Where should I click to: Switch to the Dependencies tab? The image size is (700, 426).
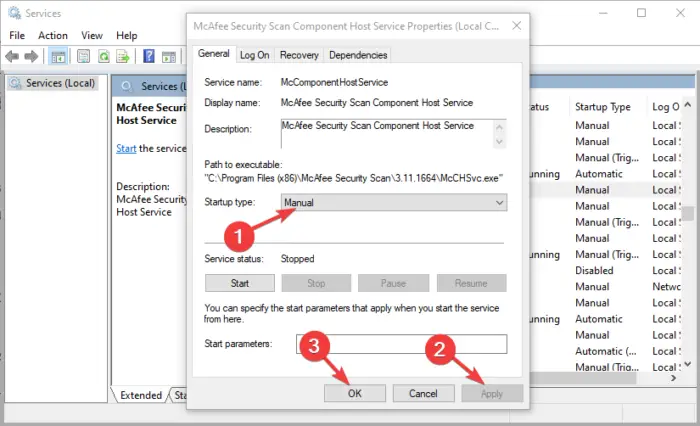[x=358, y=55]
